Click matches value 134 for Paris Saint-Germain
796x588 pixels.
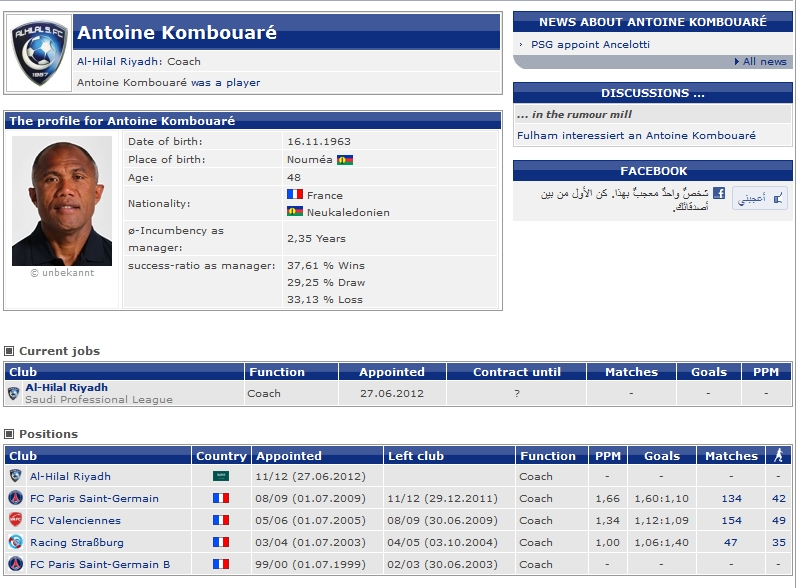pyautogui.click(x=731, y=498)
